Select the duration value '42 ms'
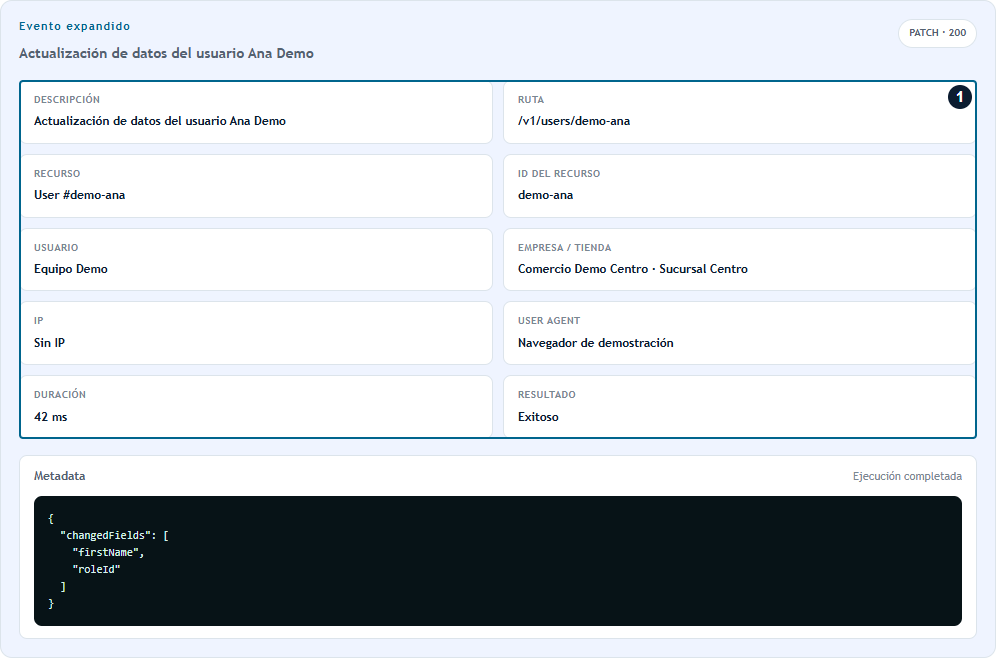 [51, 417]
